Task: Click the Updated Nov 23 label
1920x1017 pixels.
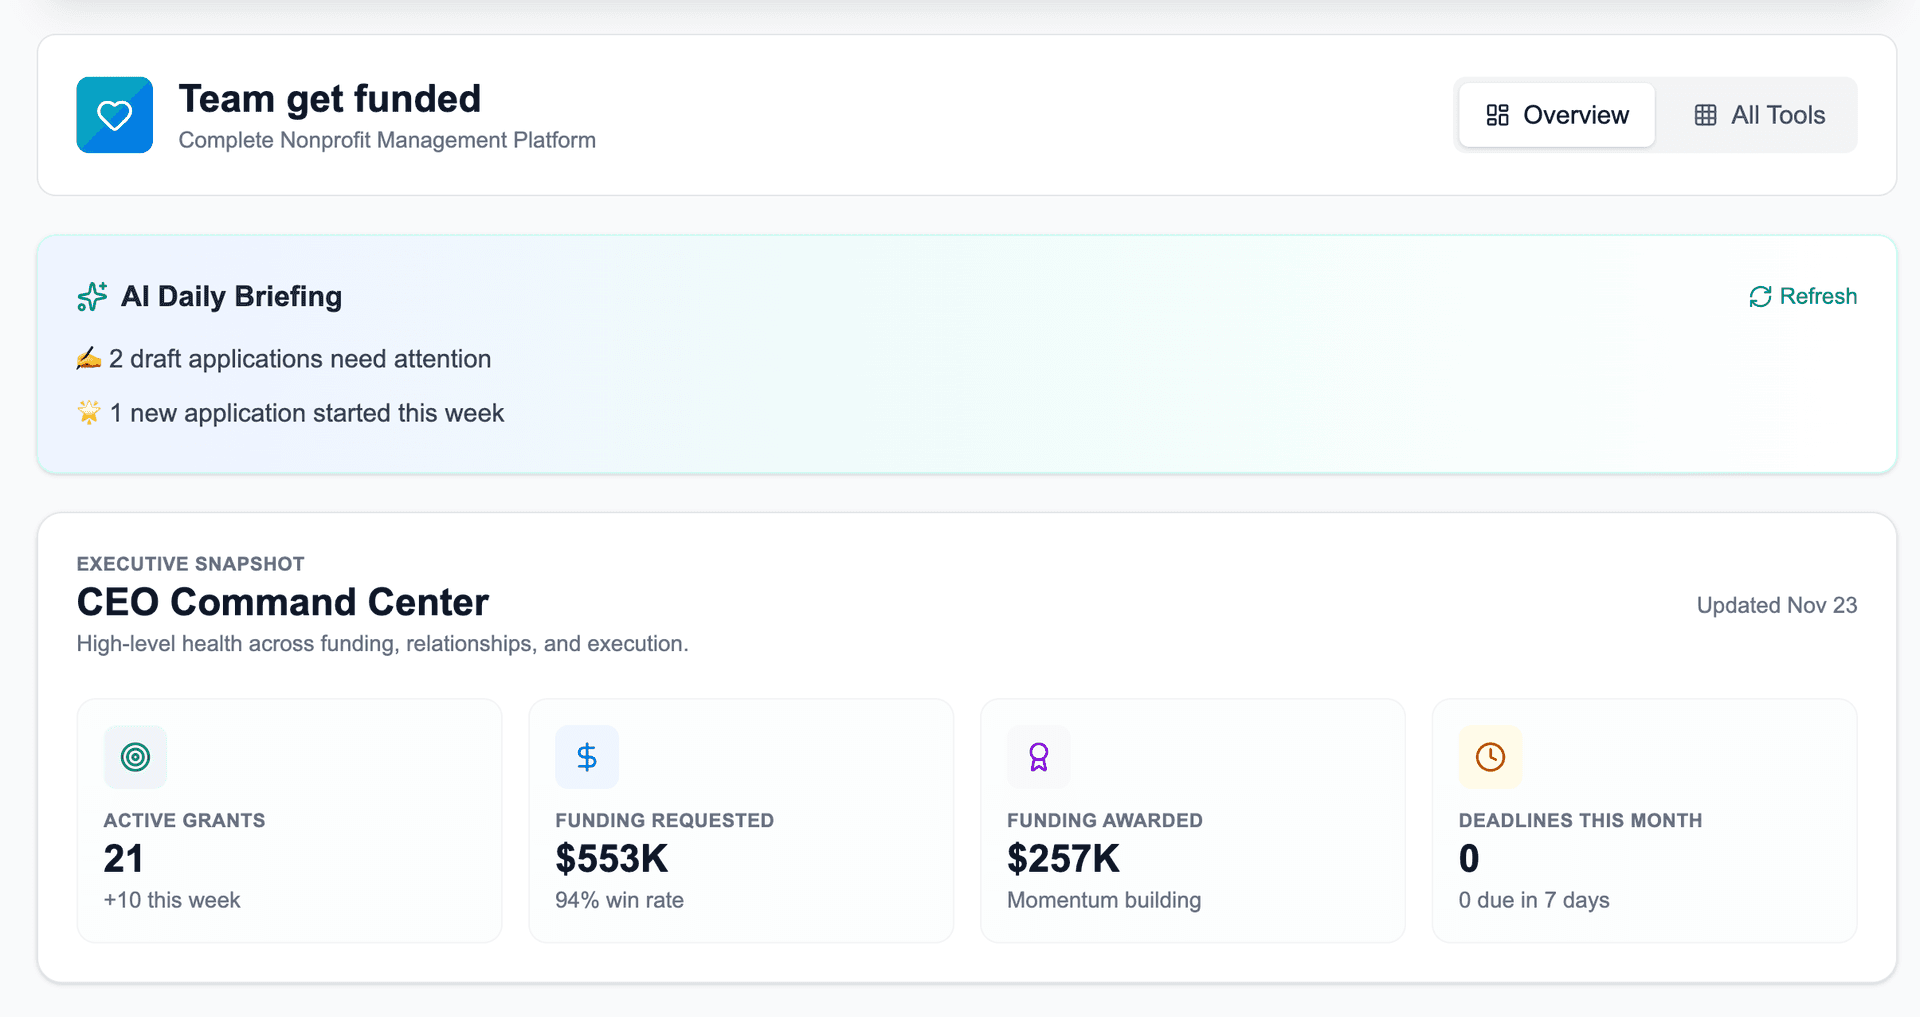Action: 1776,604
